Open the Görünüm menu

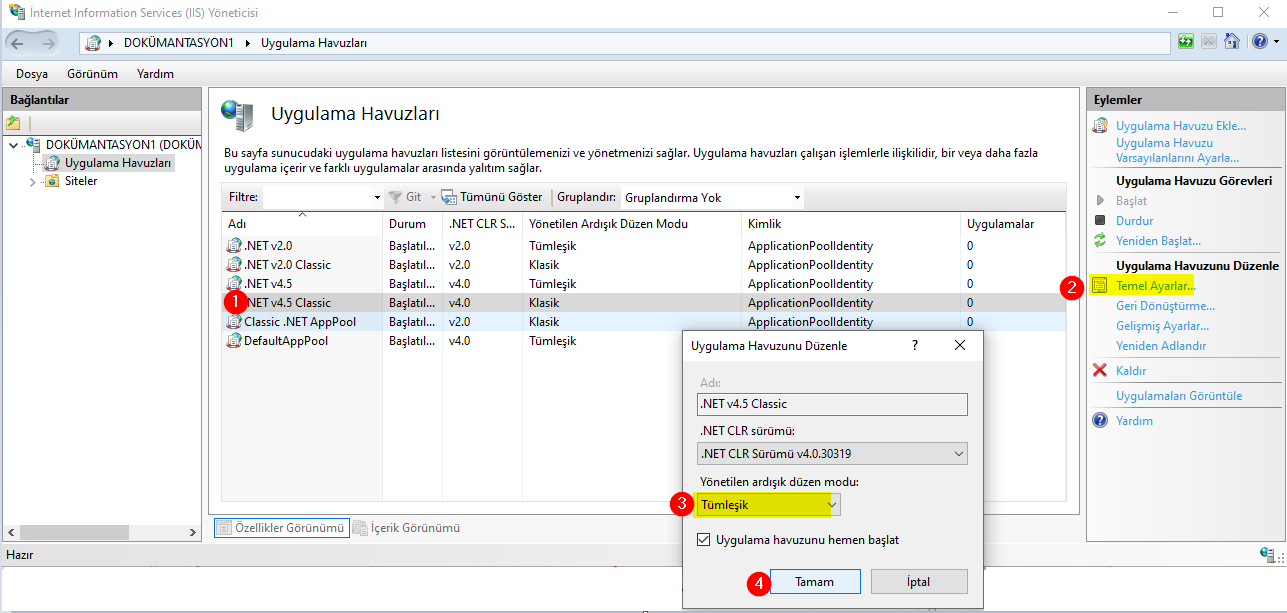pyautogui.click(x=92, y=74)
